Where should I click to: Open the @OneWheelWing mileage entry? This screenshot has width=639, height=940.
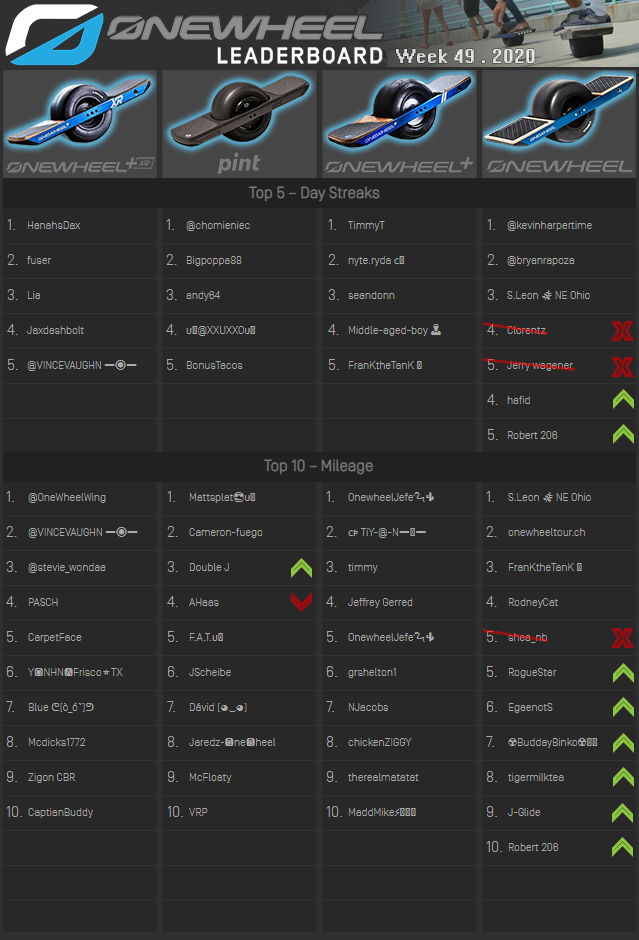(67, 498)
